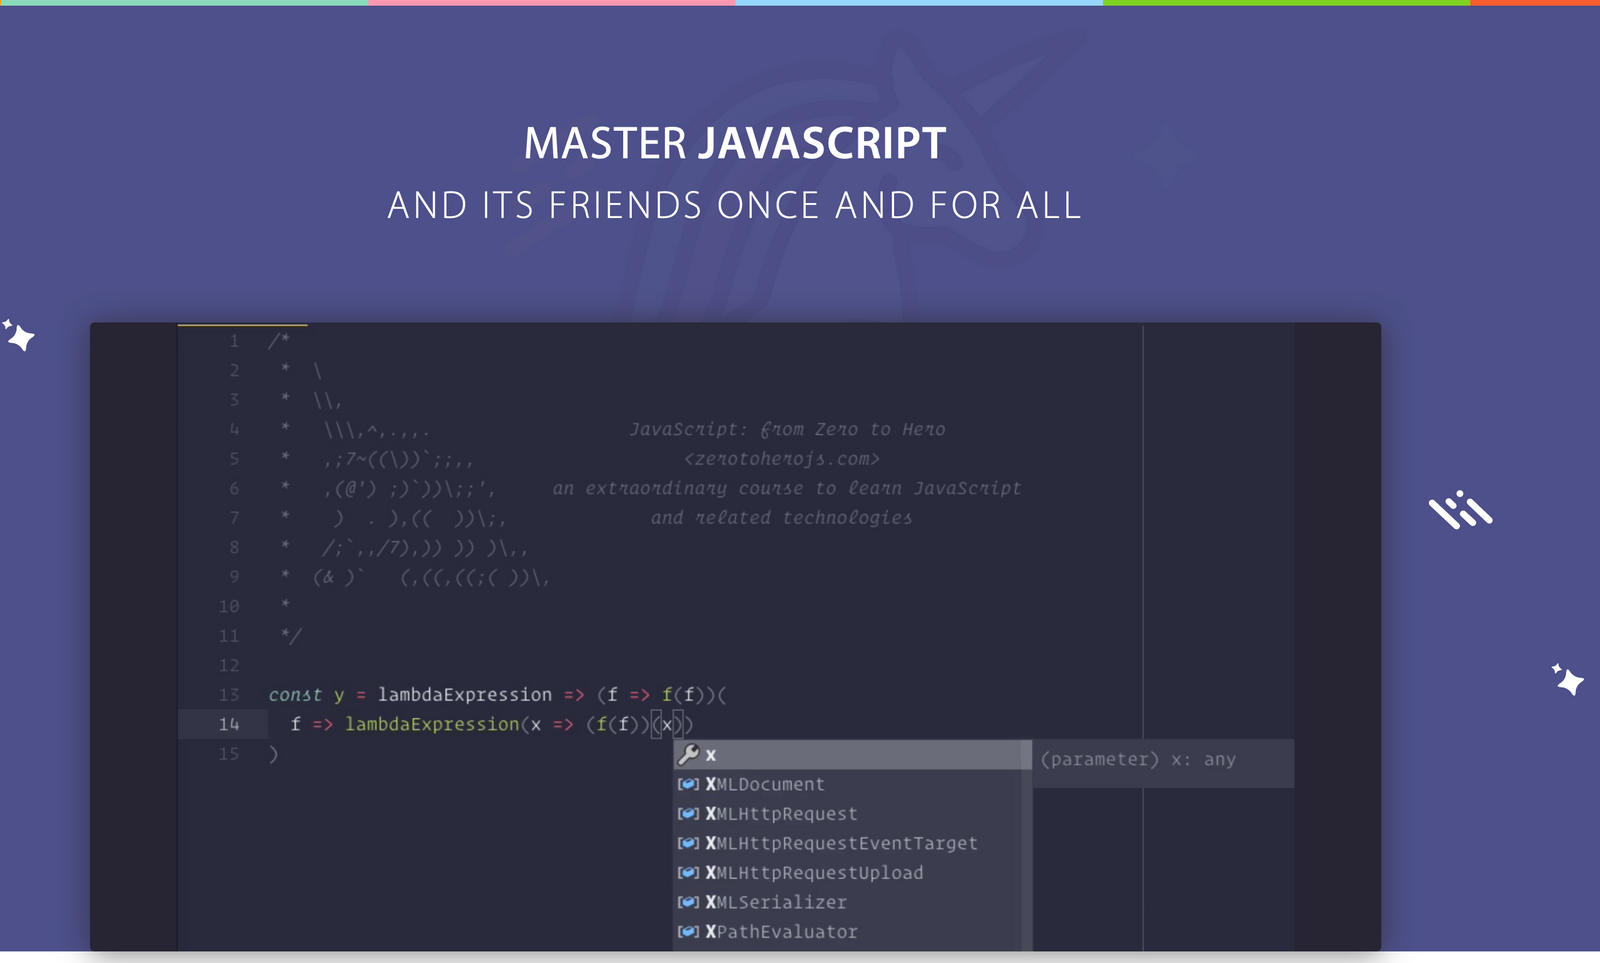The width and height of the screenshot is (1600, 963).
Task: Click the comment closing '*/' on line 11
Action: (x=291, y=636)
